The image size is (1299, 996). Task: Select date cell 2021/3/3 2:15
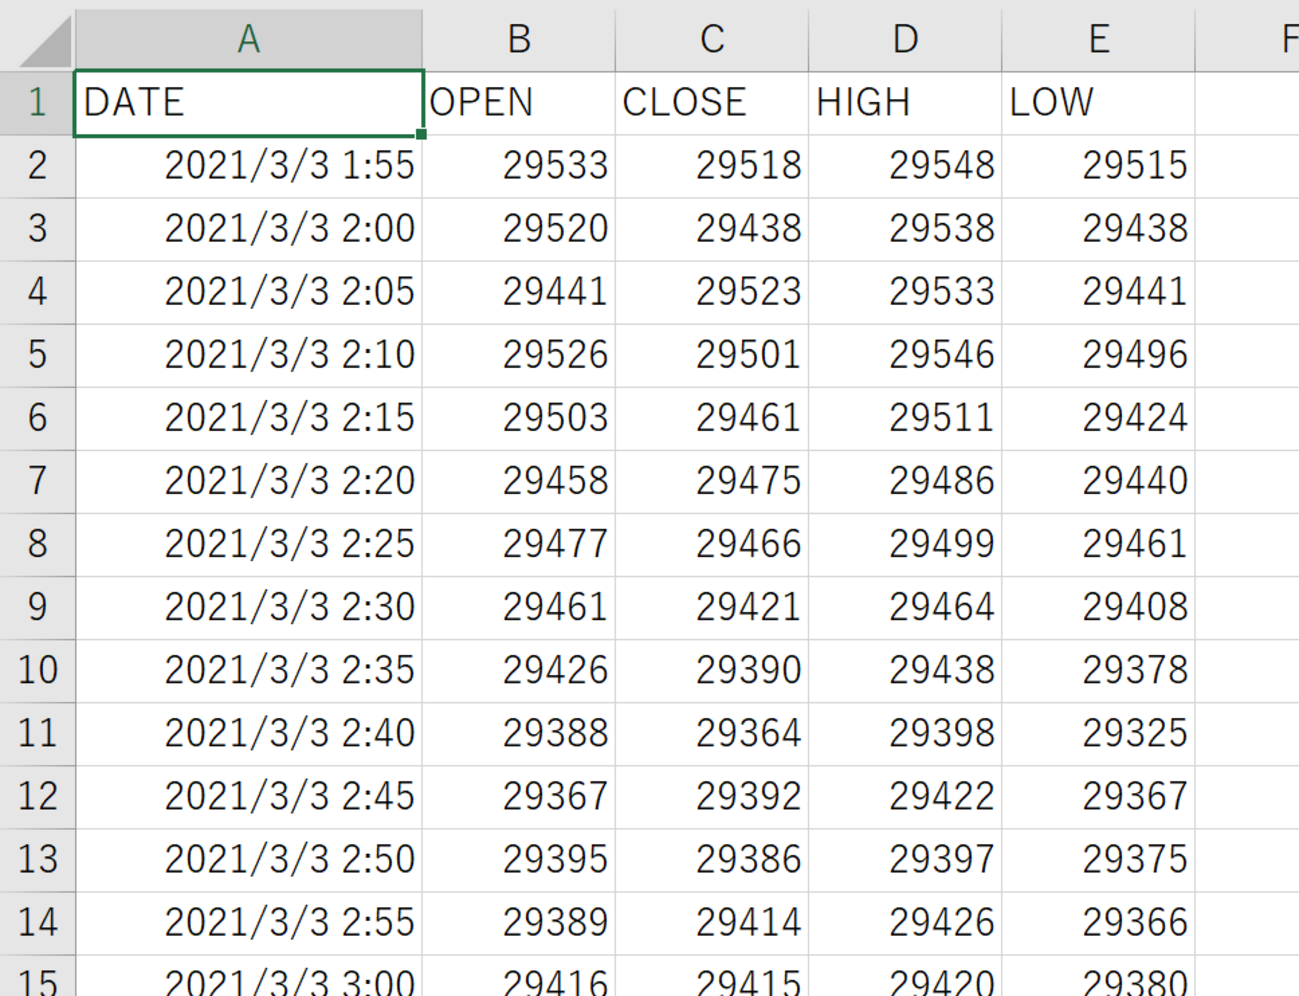point(249,418)
